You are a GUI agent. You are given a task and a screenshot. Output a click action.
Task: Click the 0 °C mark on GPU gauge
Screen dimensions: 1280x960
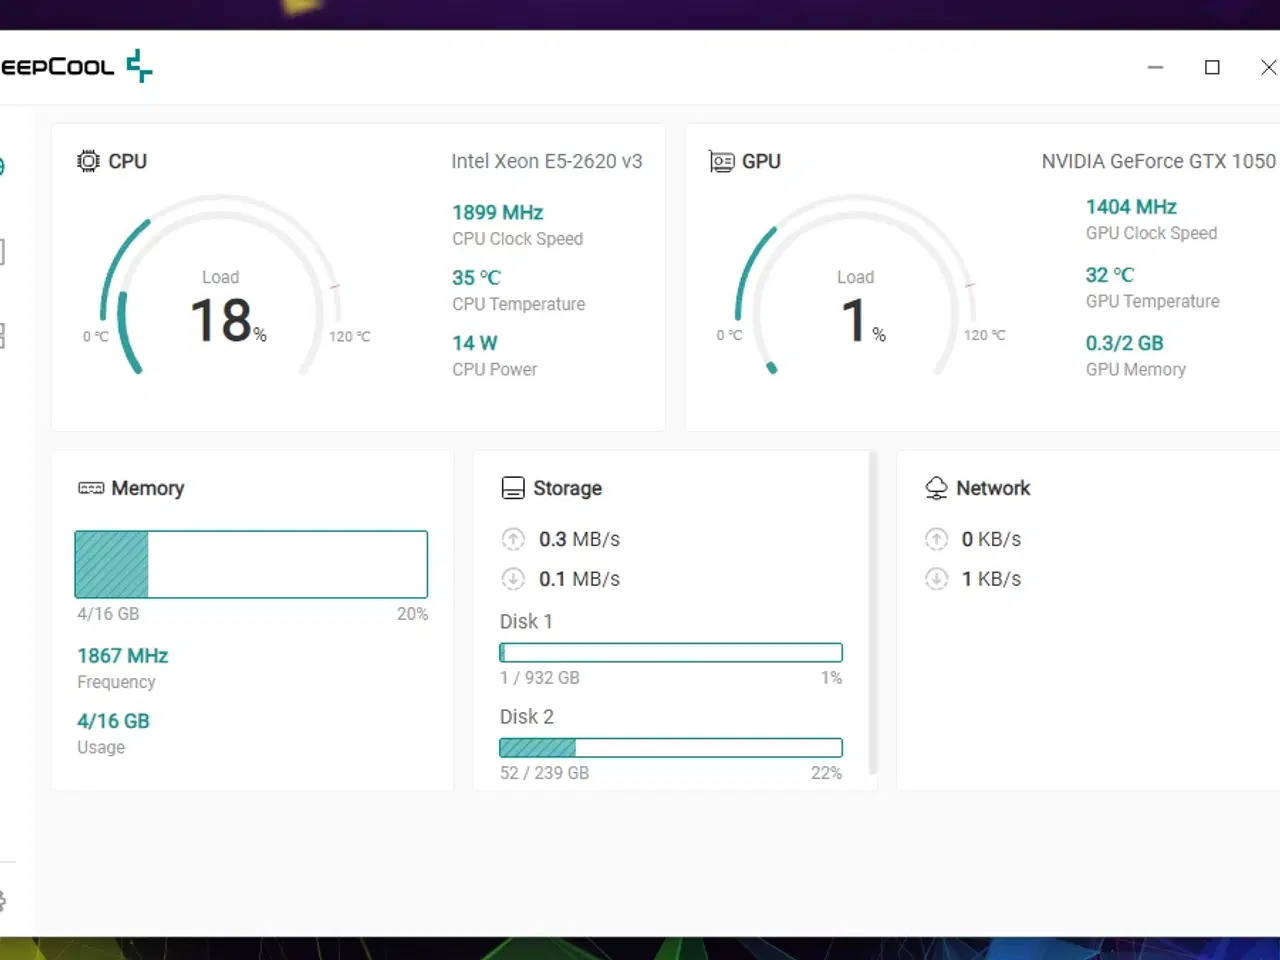tap(730, 335)
